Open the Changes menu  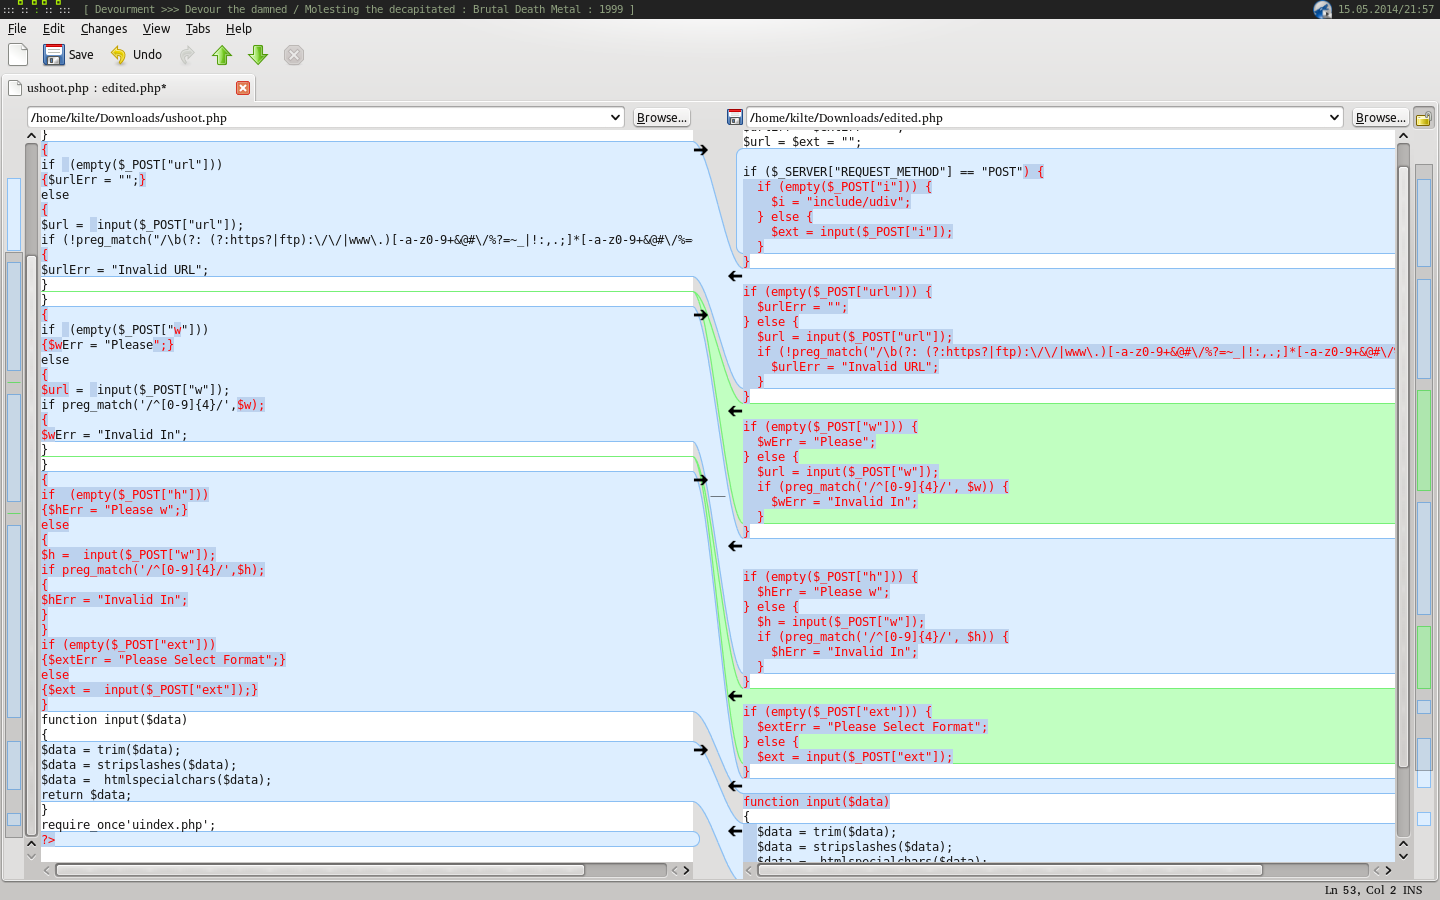(104, 29)
